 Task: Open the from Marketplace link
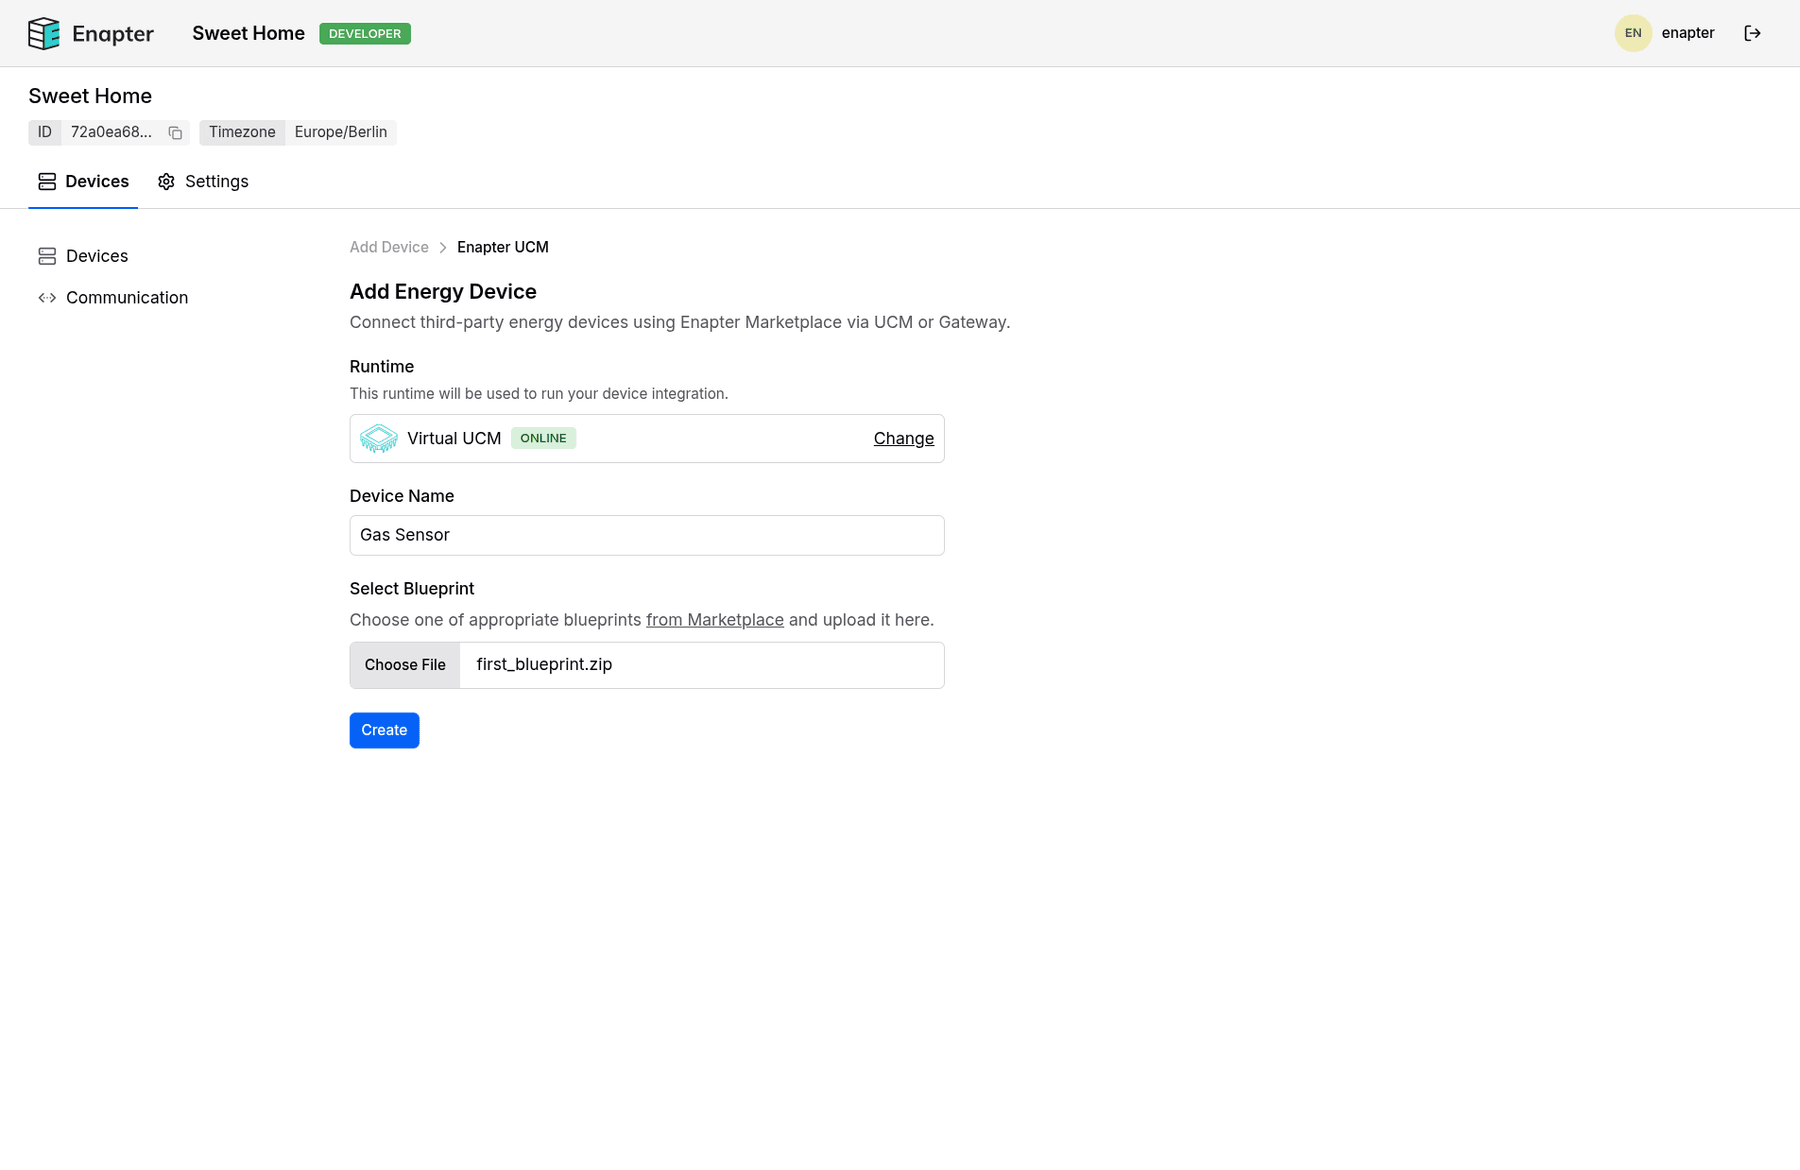tap(714, 619)
